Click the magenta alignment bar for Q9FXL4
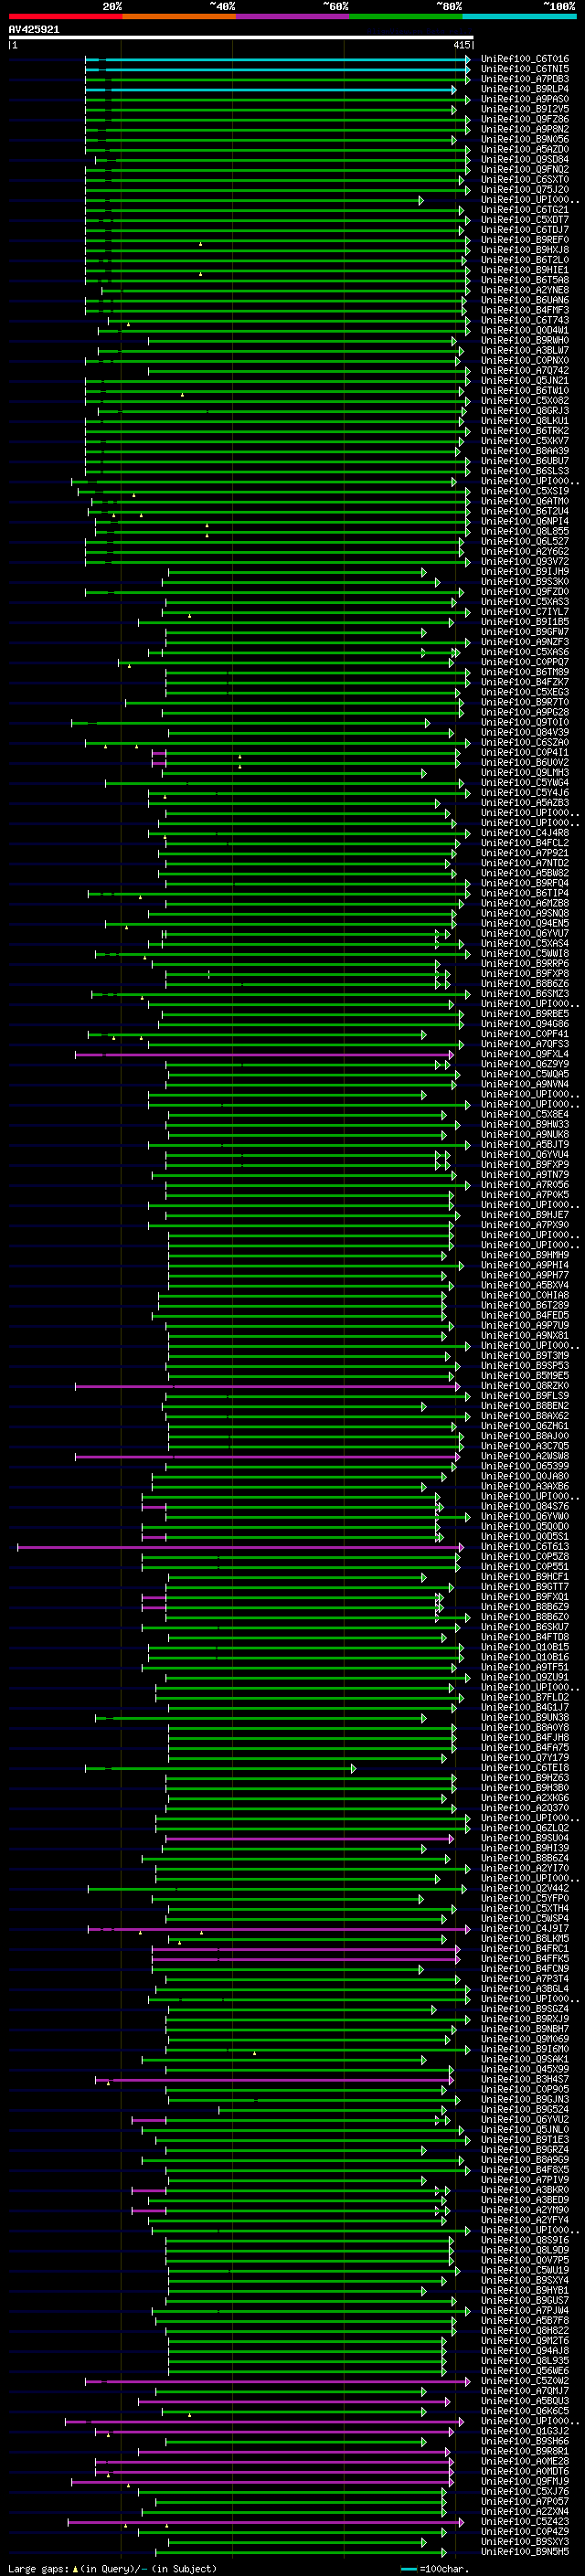 [x=264, y=1054]
